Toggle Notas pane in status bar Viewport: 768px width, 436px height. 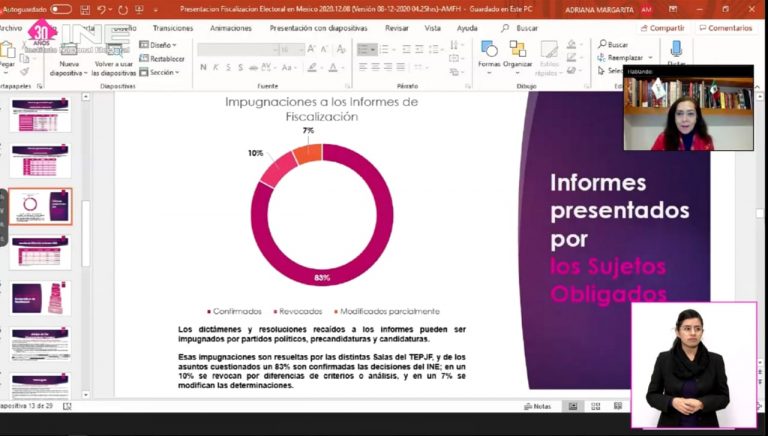[537, 406]
